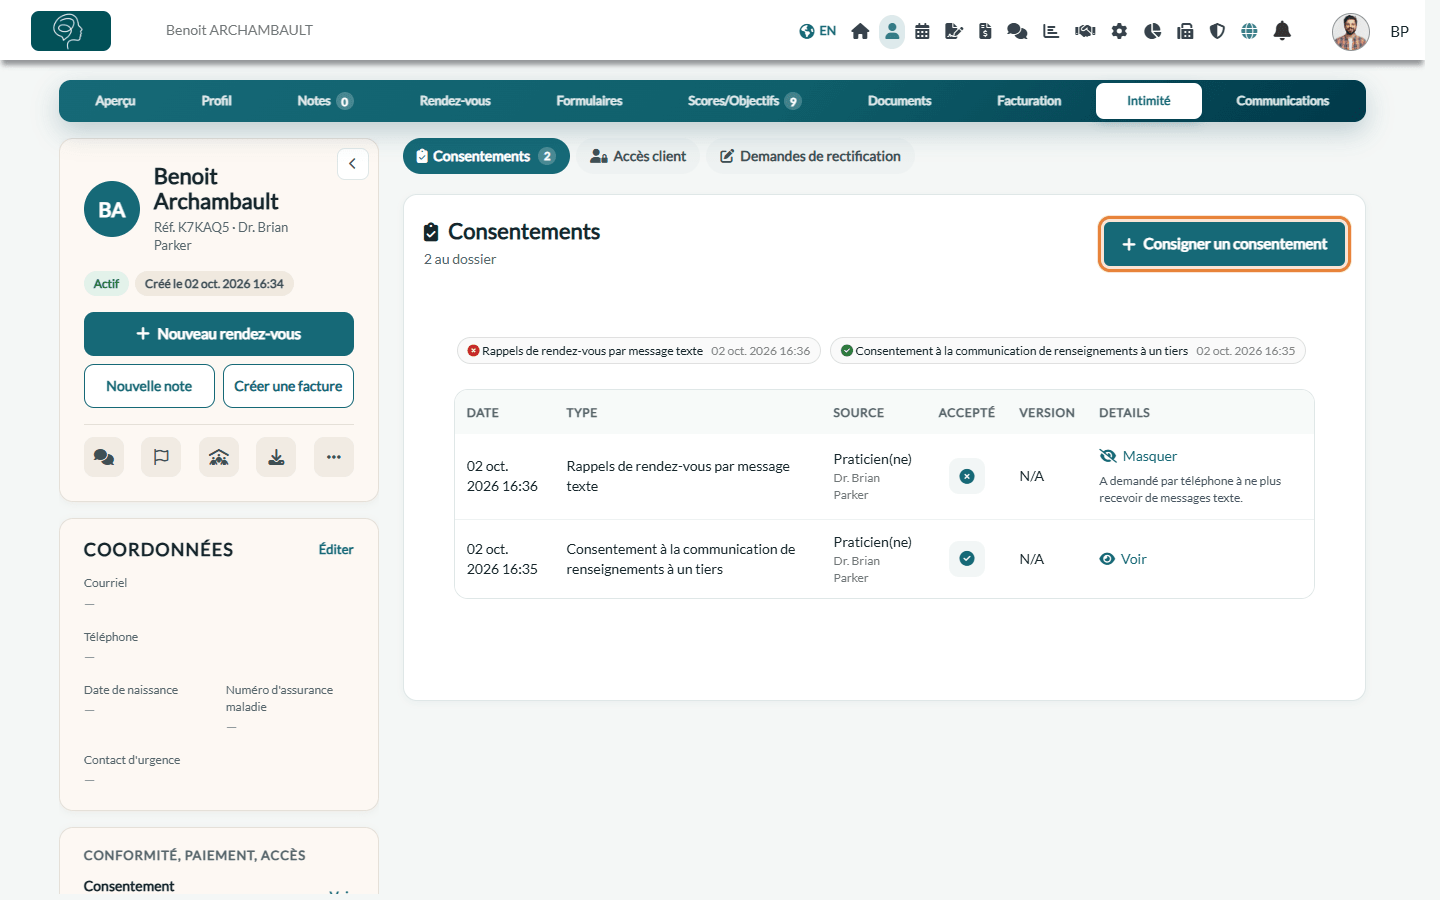This screenshot has height=900, width=1440.
Task: Open the BP user profile avatar
Action: (x=1351, y=31)
